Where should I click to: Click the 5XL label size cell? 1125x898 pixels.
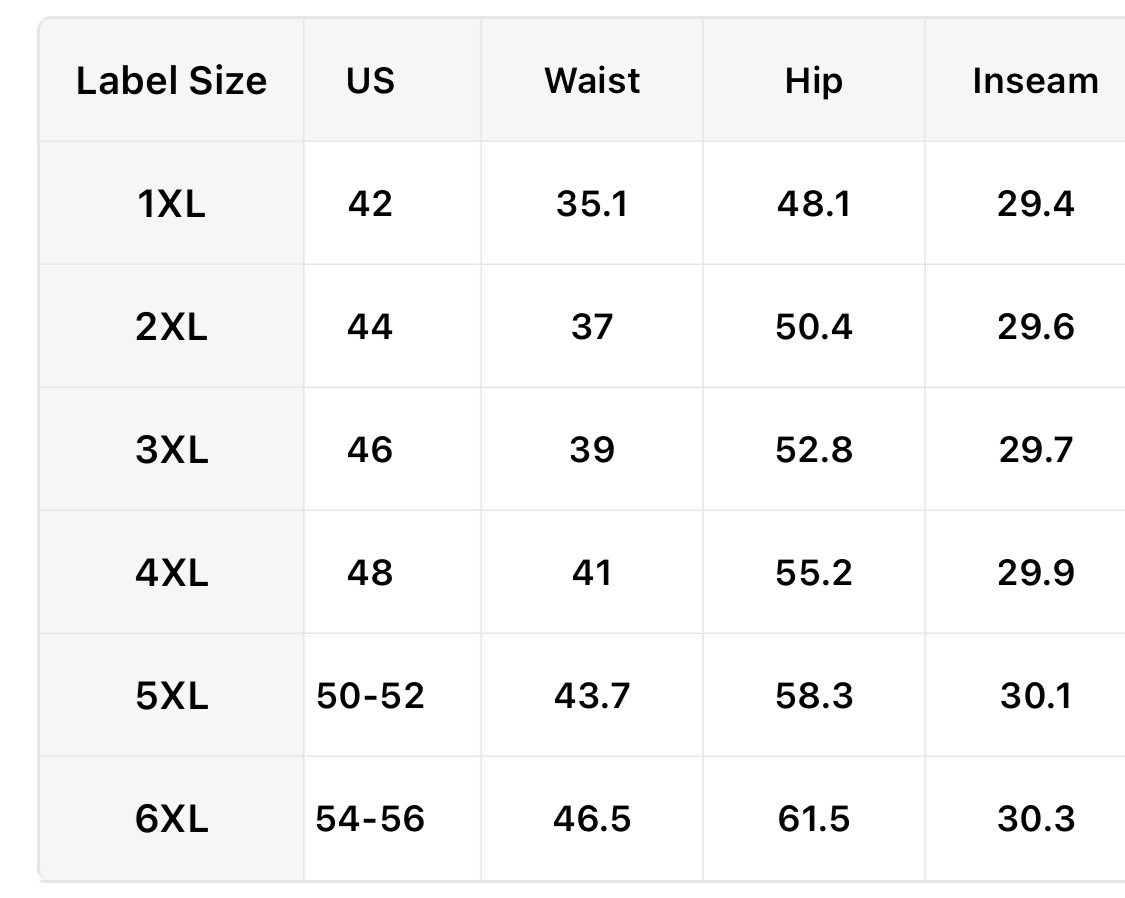171,696
